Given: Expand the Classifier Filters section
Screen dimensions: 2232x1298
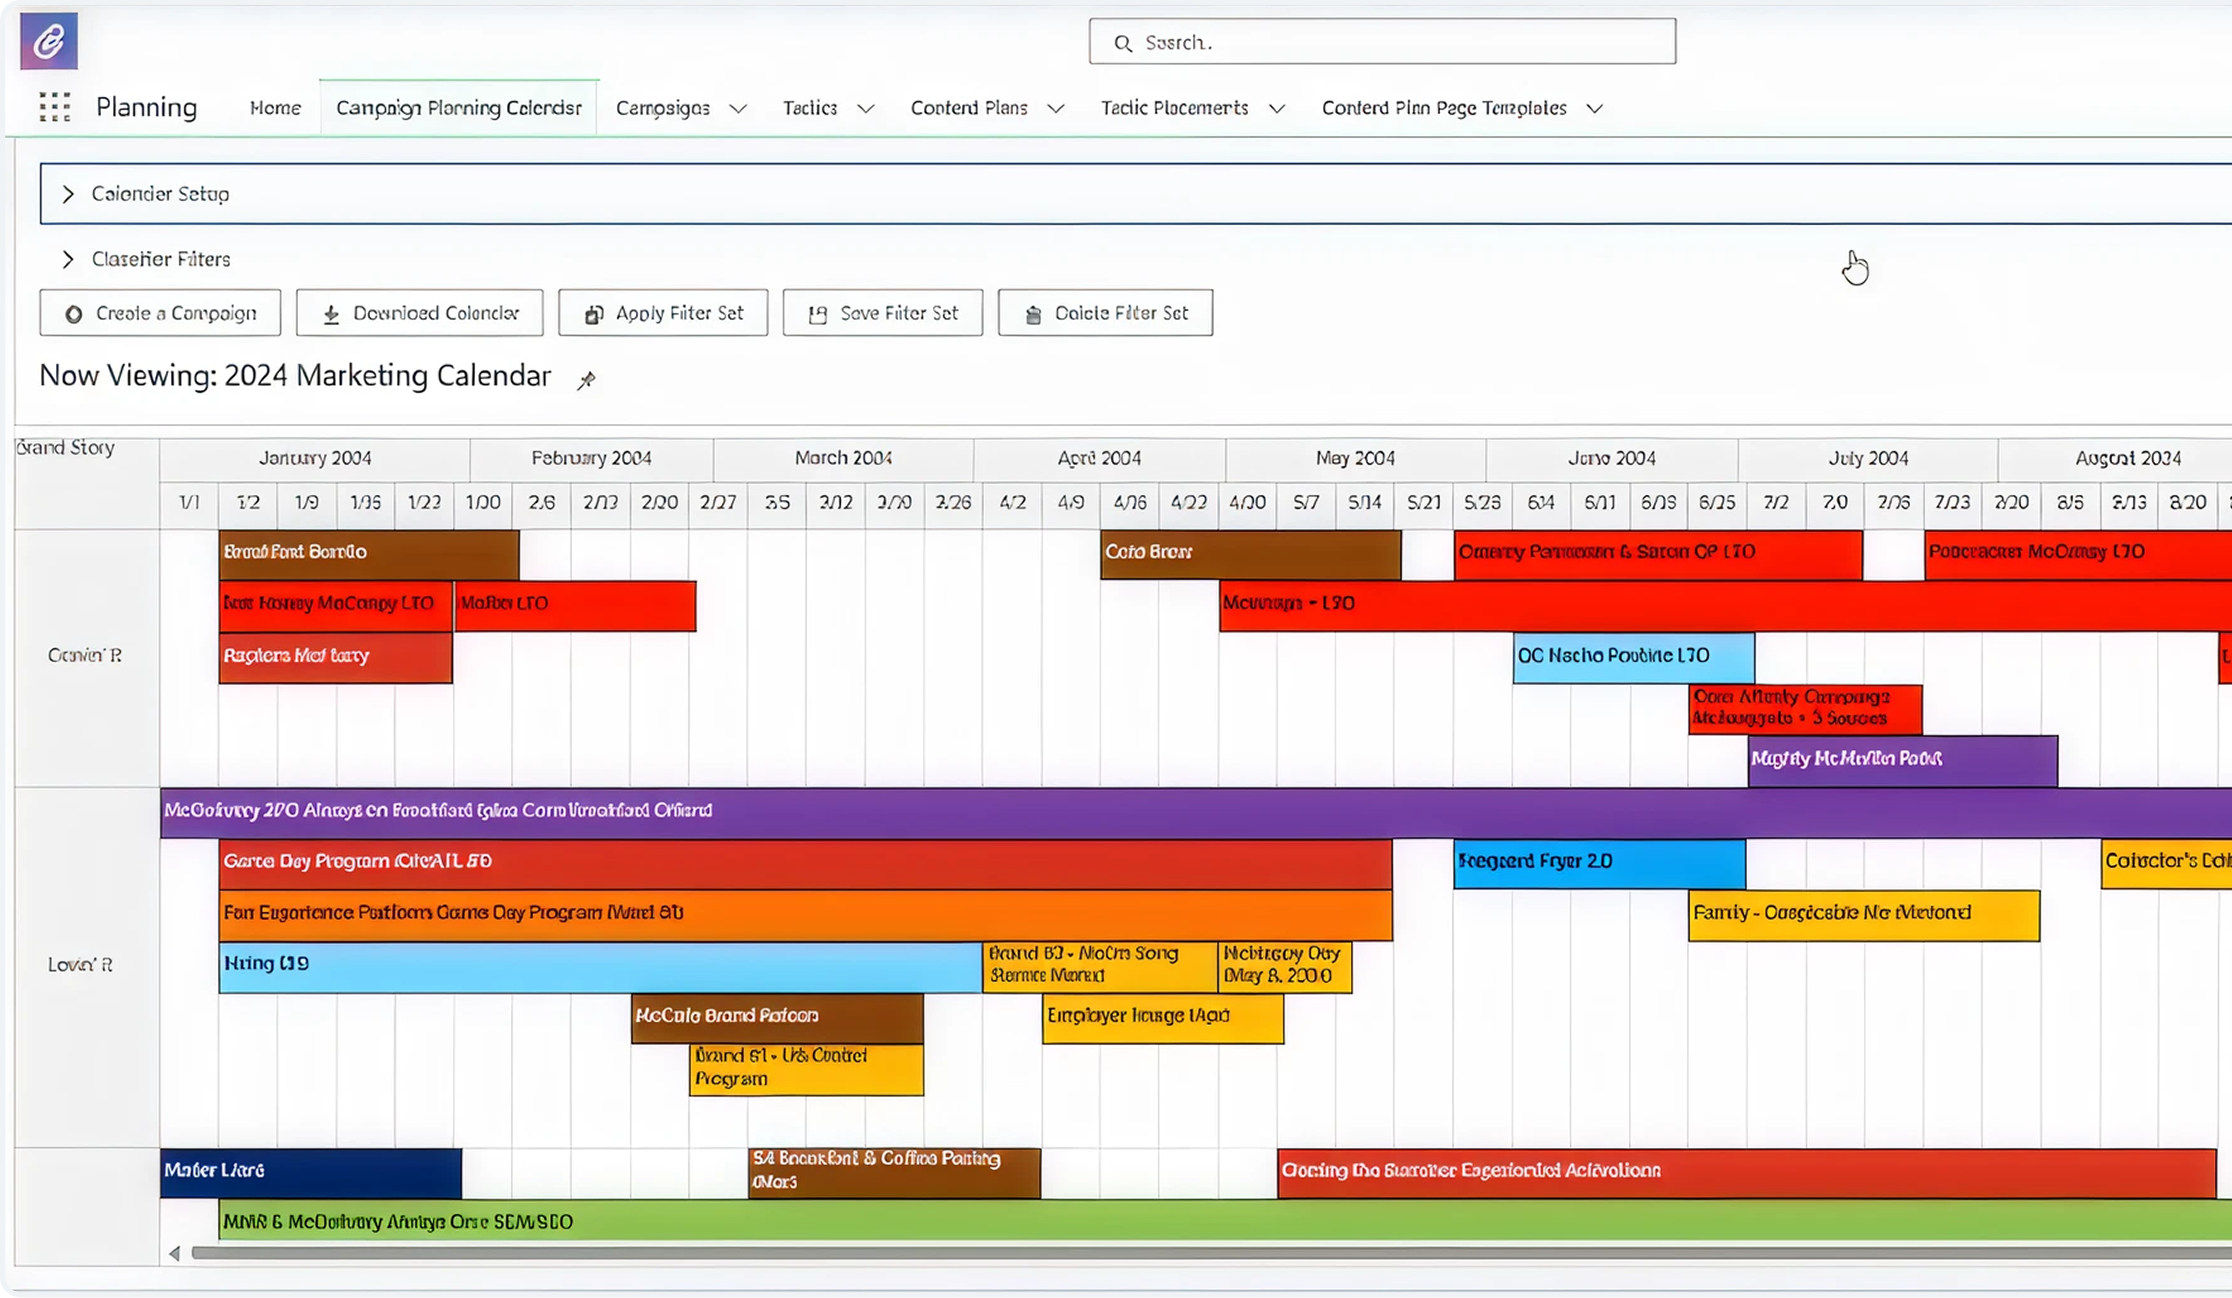Looking at the screenshot, I should tap(68, 259).
